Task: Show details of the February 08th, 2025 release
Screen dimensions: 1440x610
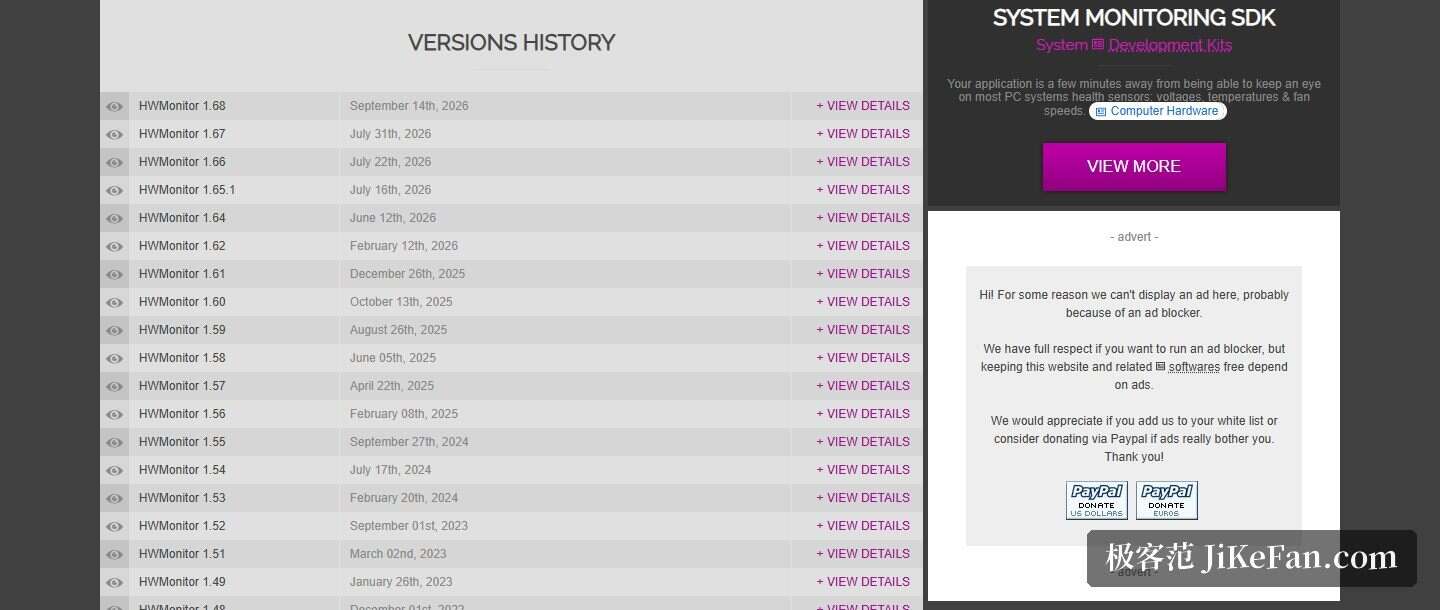Action: click(863, 414)
